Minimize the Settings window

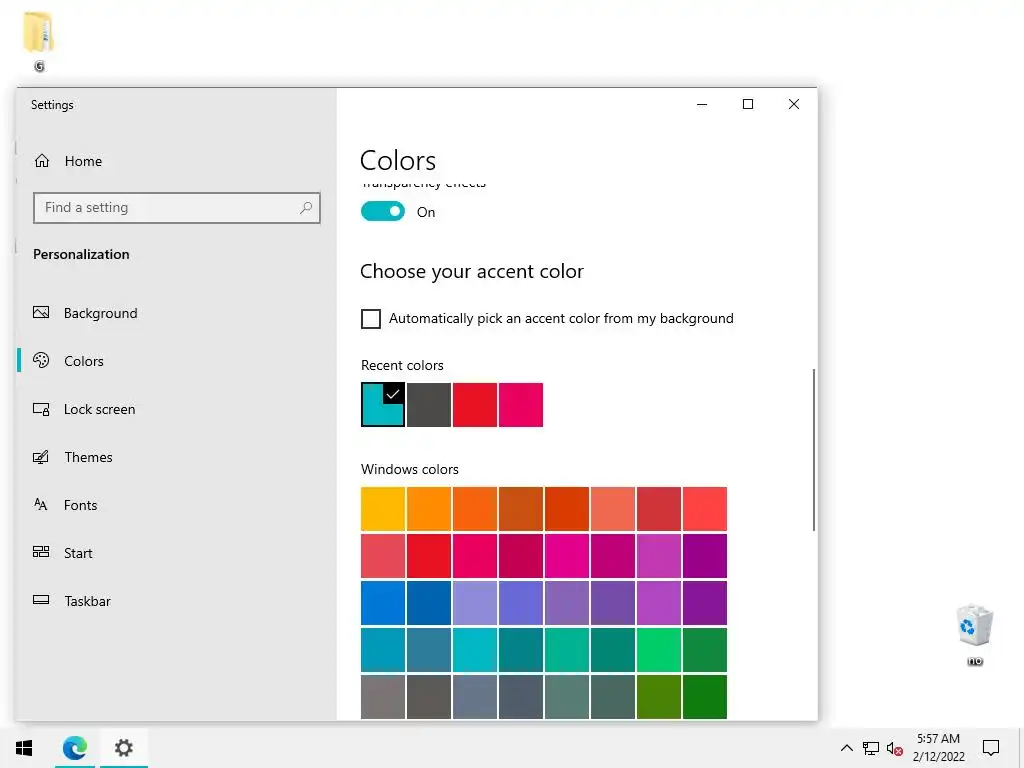[702, 104]
